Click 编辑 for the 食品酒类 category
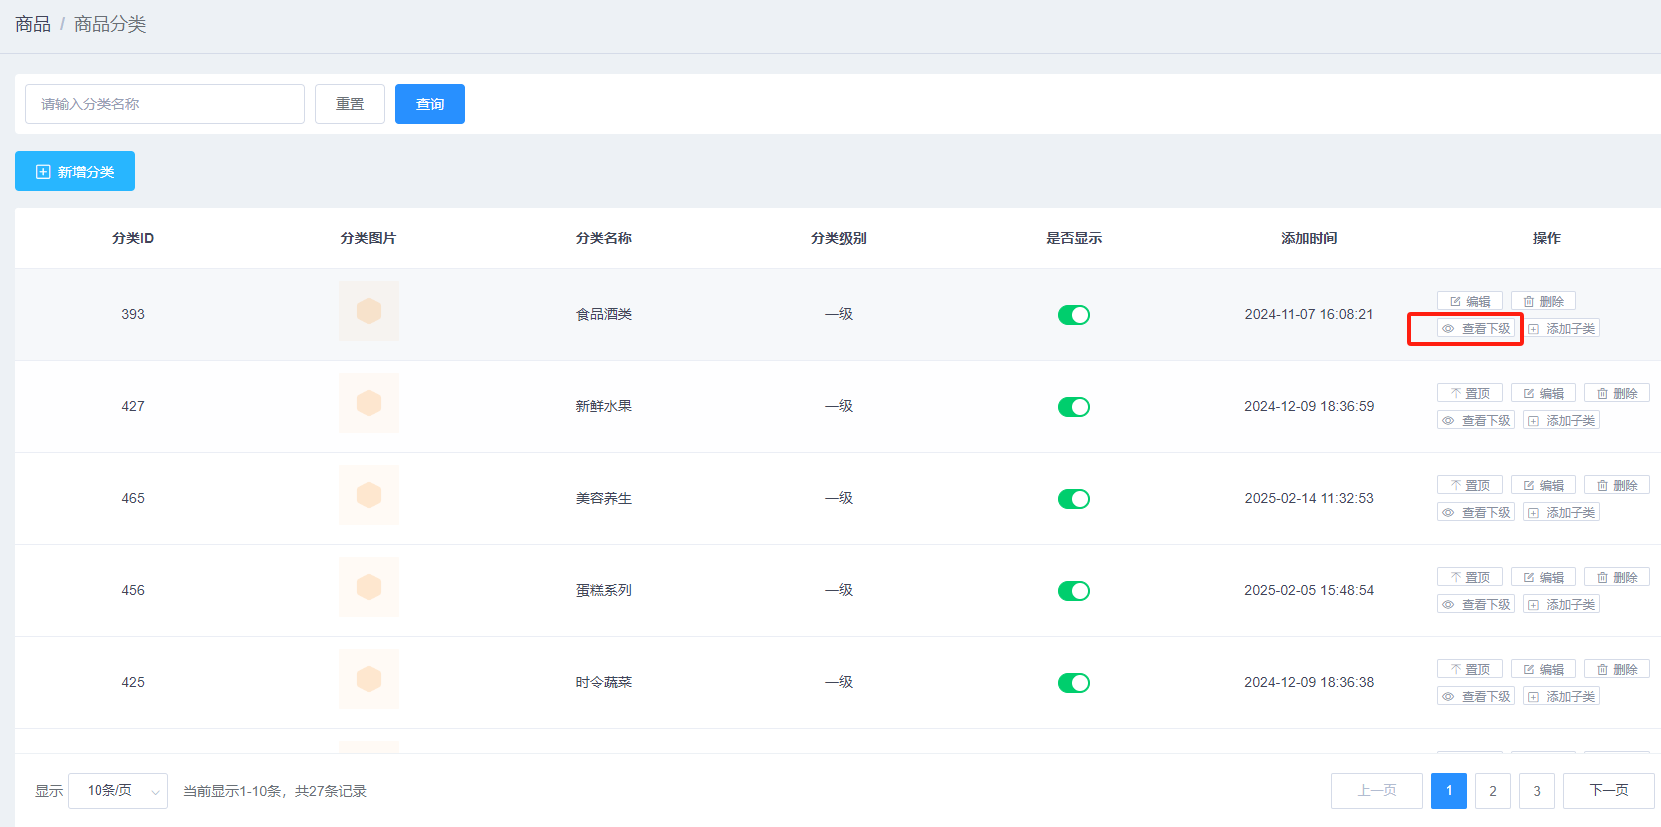Image resolution: width=1661 pixels, height=827 pixels. pyautogui.click(x=1469, y=301)
